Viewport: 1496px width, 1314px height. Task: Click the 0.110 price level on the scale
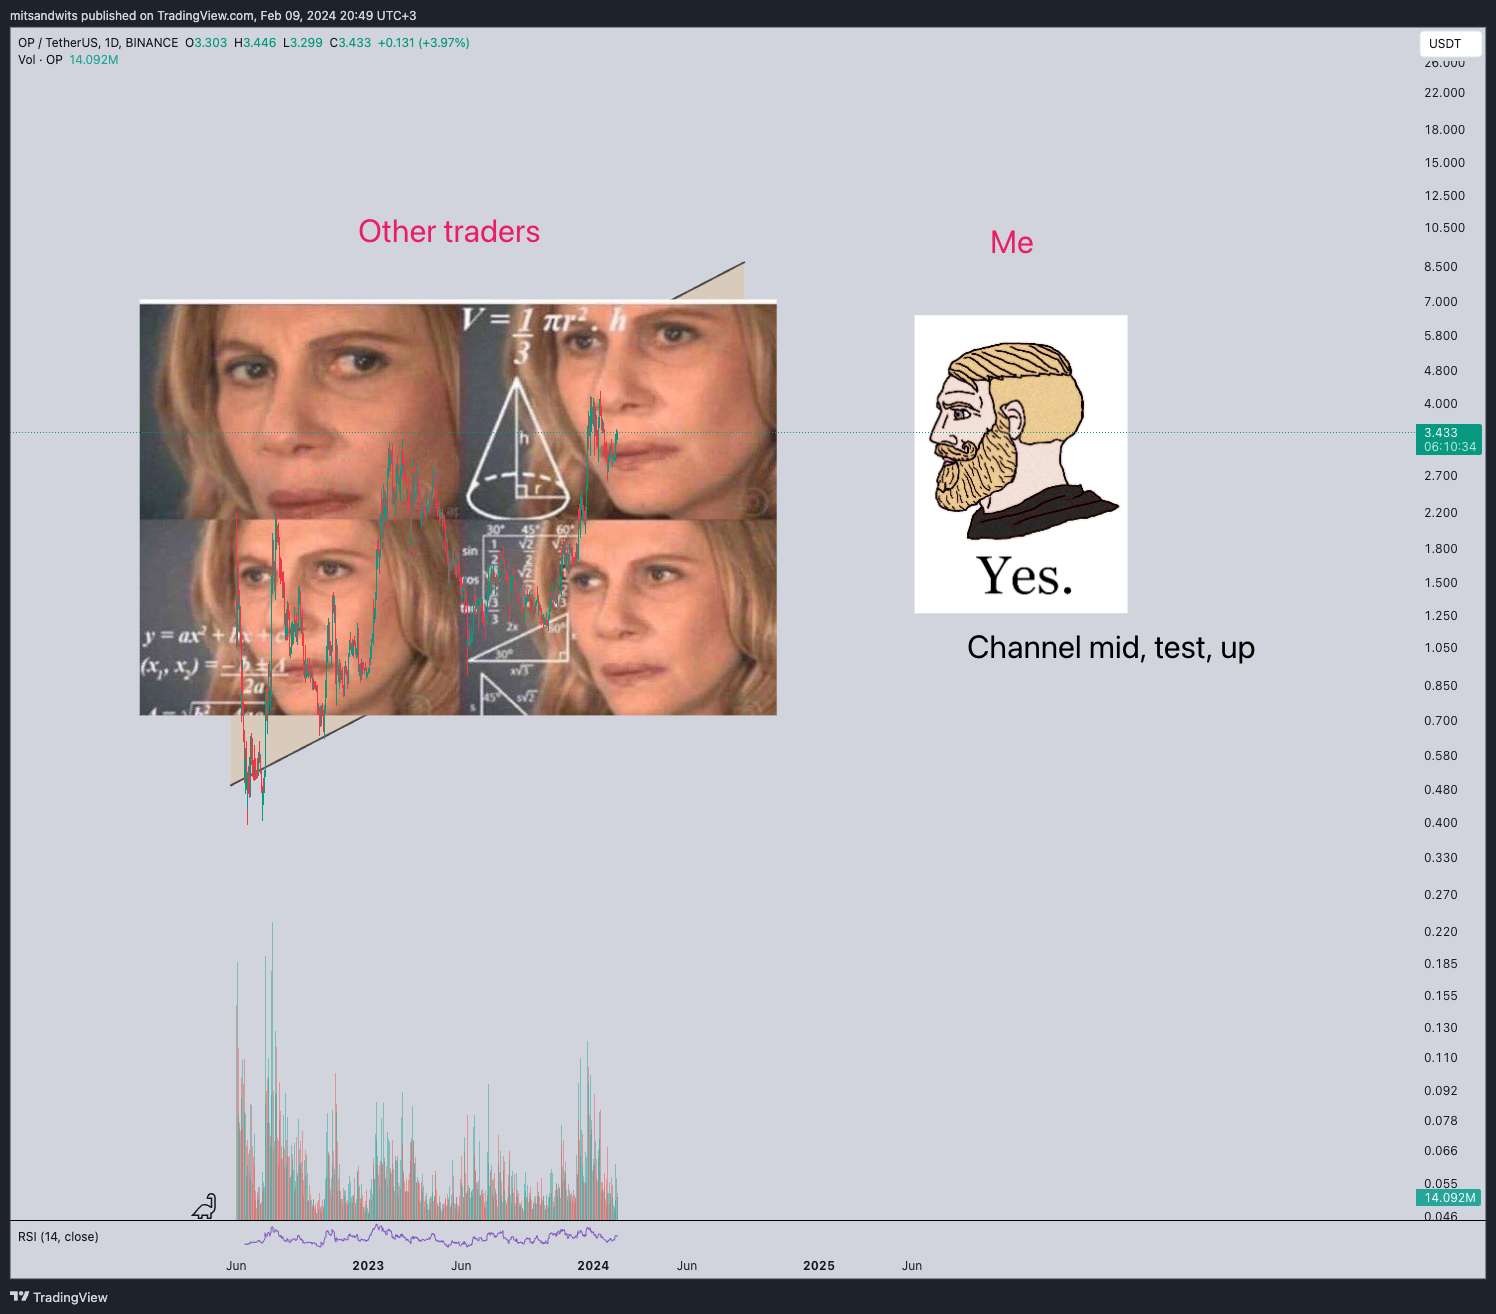pyautogui.click(x=1441, y=1058)
